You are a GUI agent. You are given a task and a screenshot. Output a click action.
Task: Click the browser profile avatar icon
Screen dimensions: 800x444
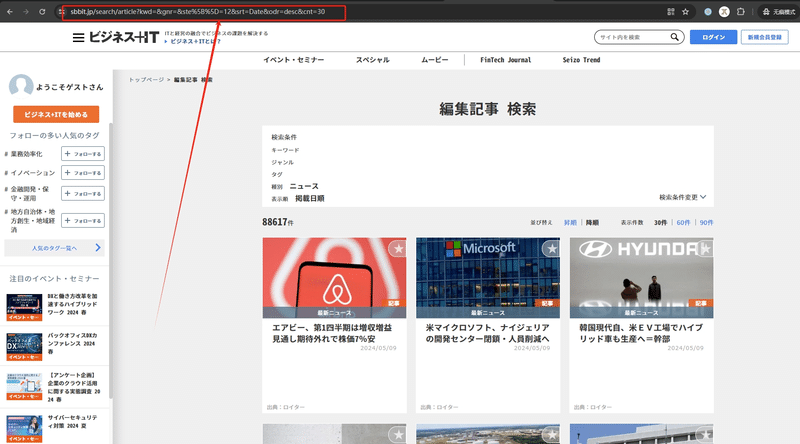point(724,12)
